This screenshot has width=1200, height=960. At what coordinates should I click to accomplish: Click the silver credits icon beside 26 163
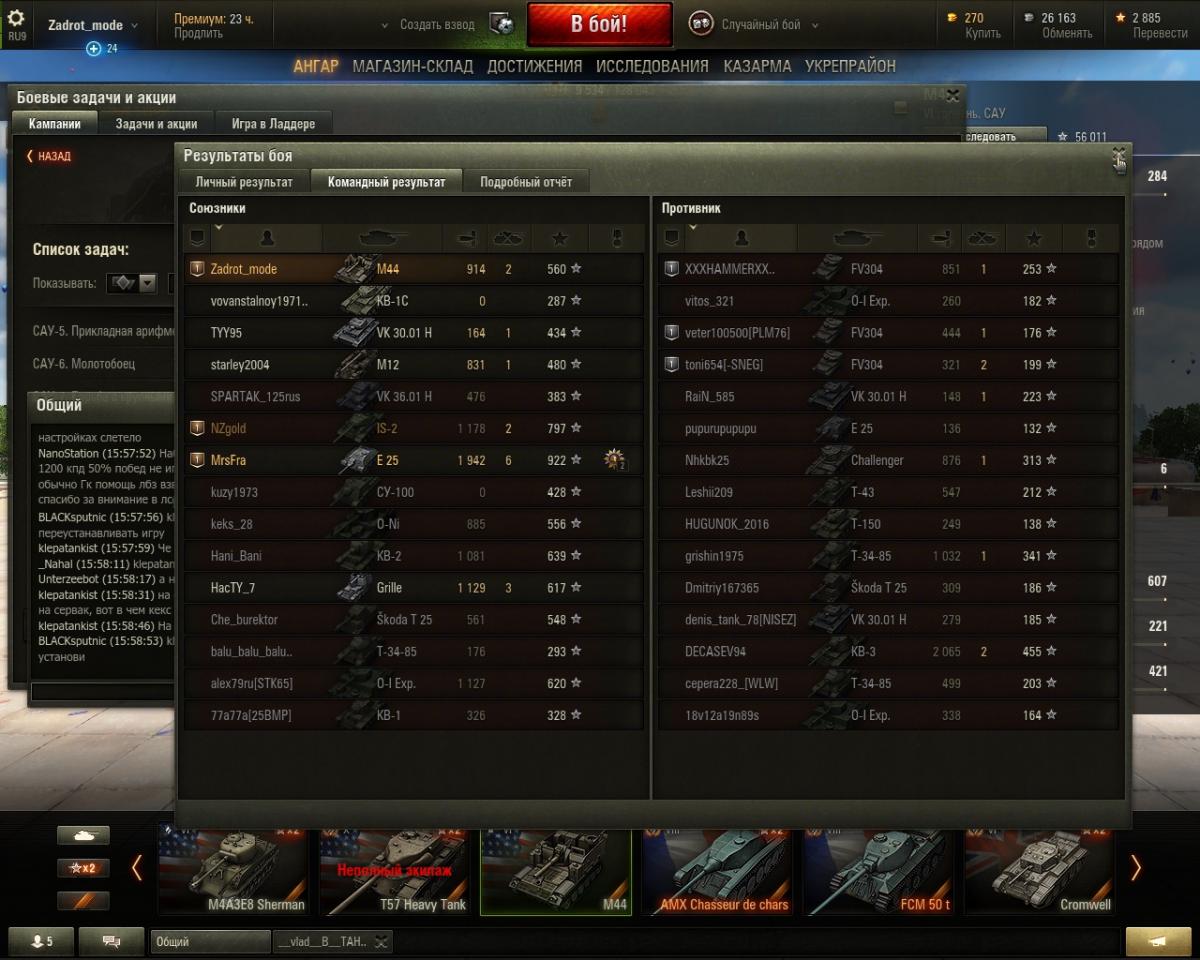(1029, 17)
